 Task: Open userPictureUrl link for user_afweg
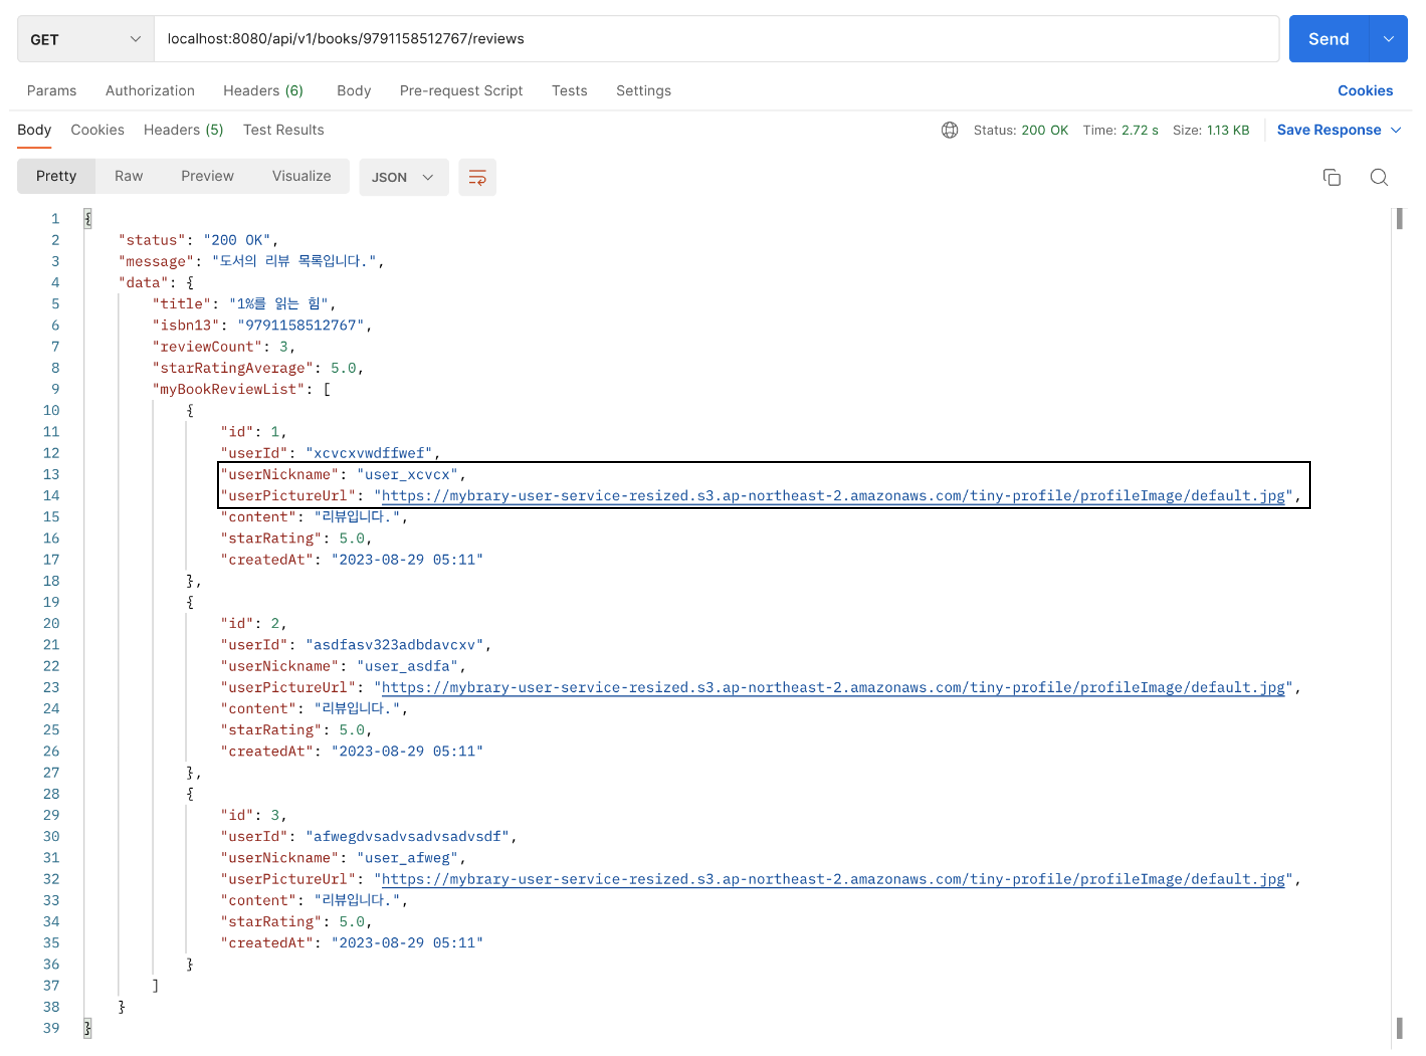(x=833, y=880)
